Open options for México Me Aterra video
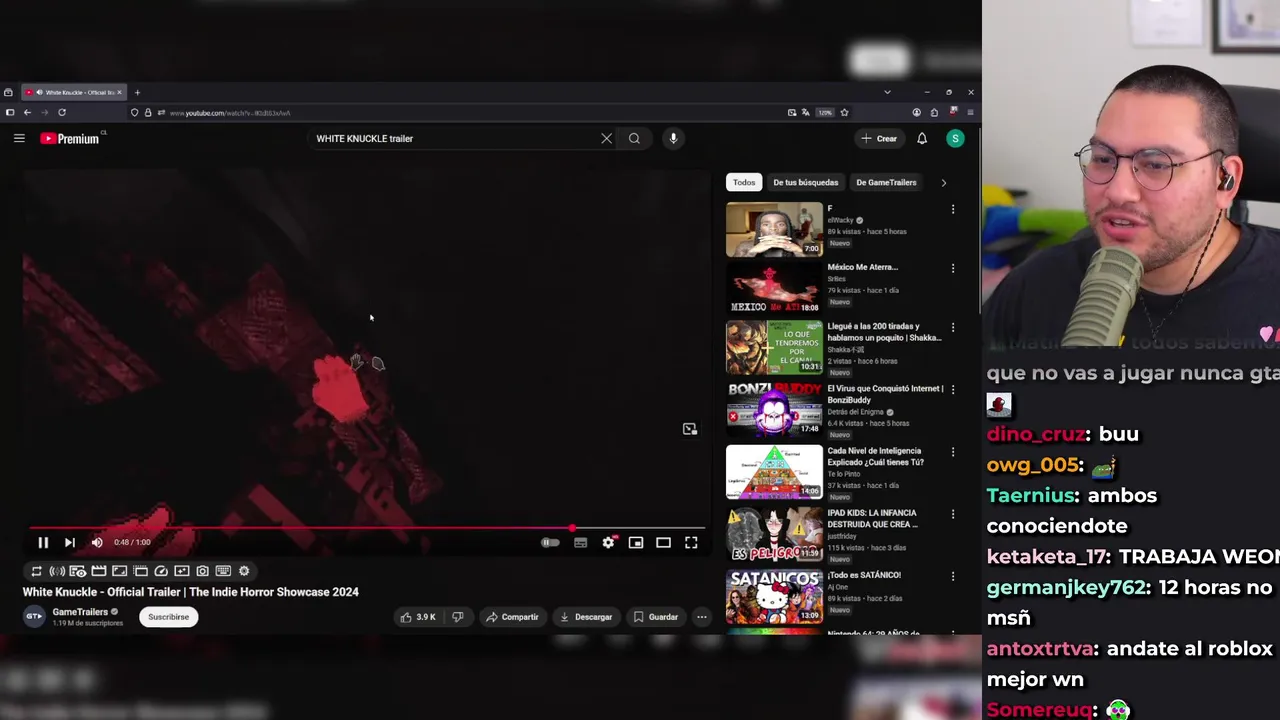Image resolution: width=1280 pixels, height=720 pixels. [953, 268]
